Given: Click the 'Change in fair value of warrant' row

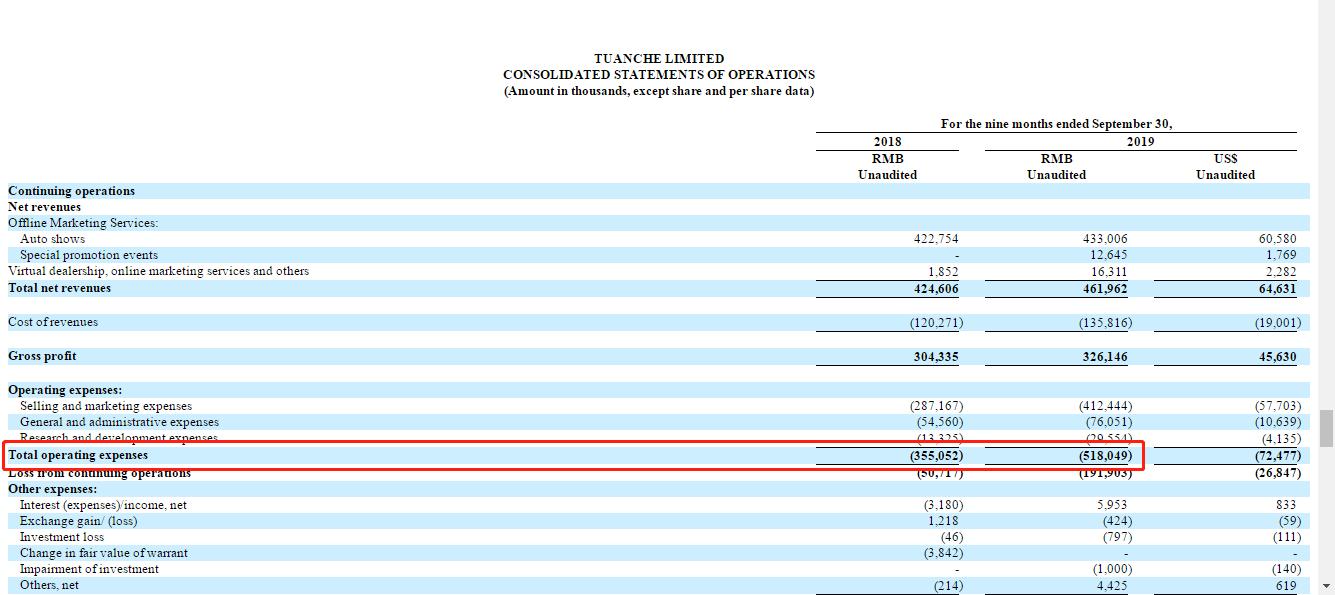Looking at the screenshot, I should tap(103, 553).
